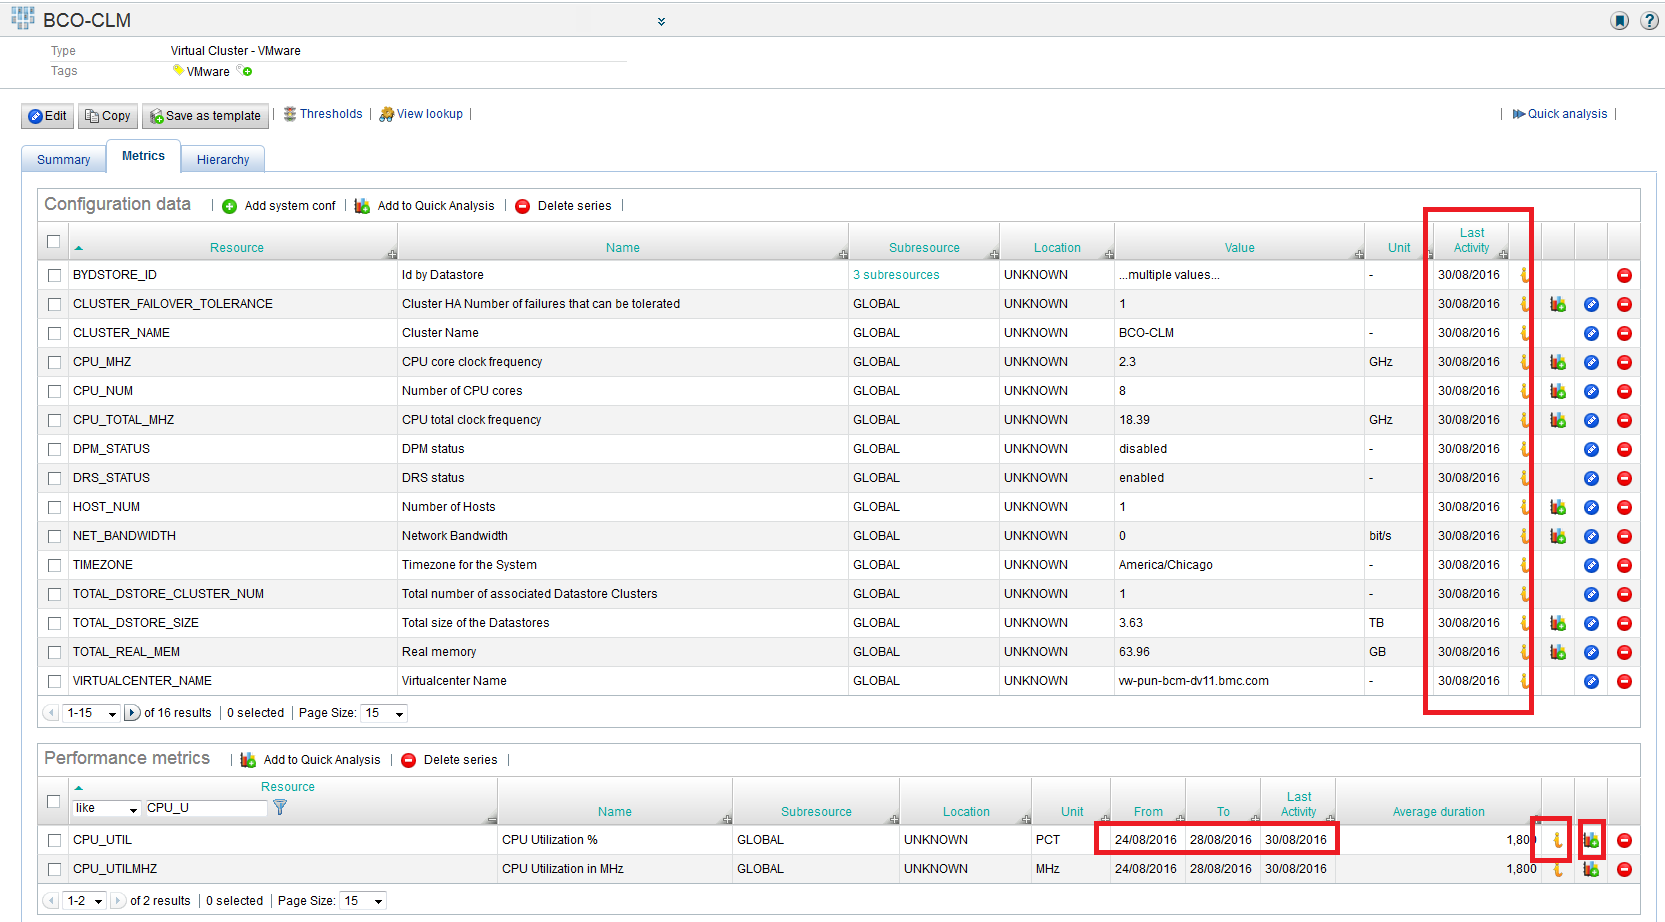
Task: Click the add tag green plus icon
Action: click(246, 71)
